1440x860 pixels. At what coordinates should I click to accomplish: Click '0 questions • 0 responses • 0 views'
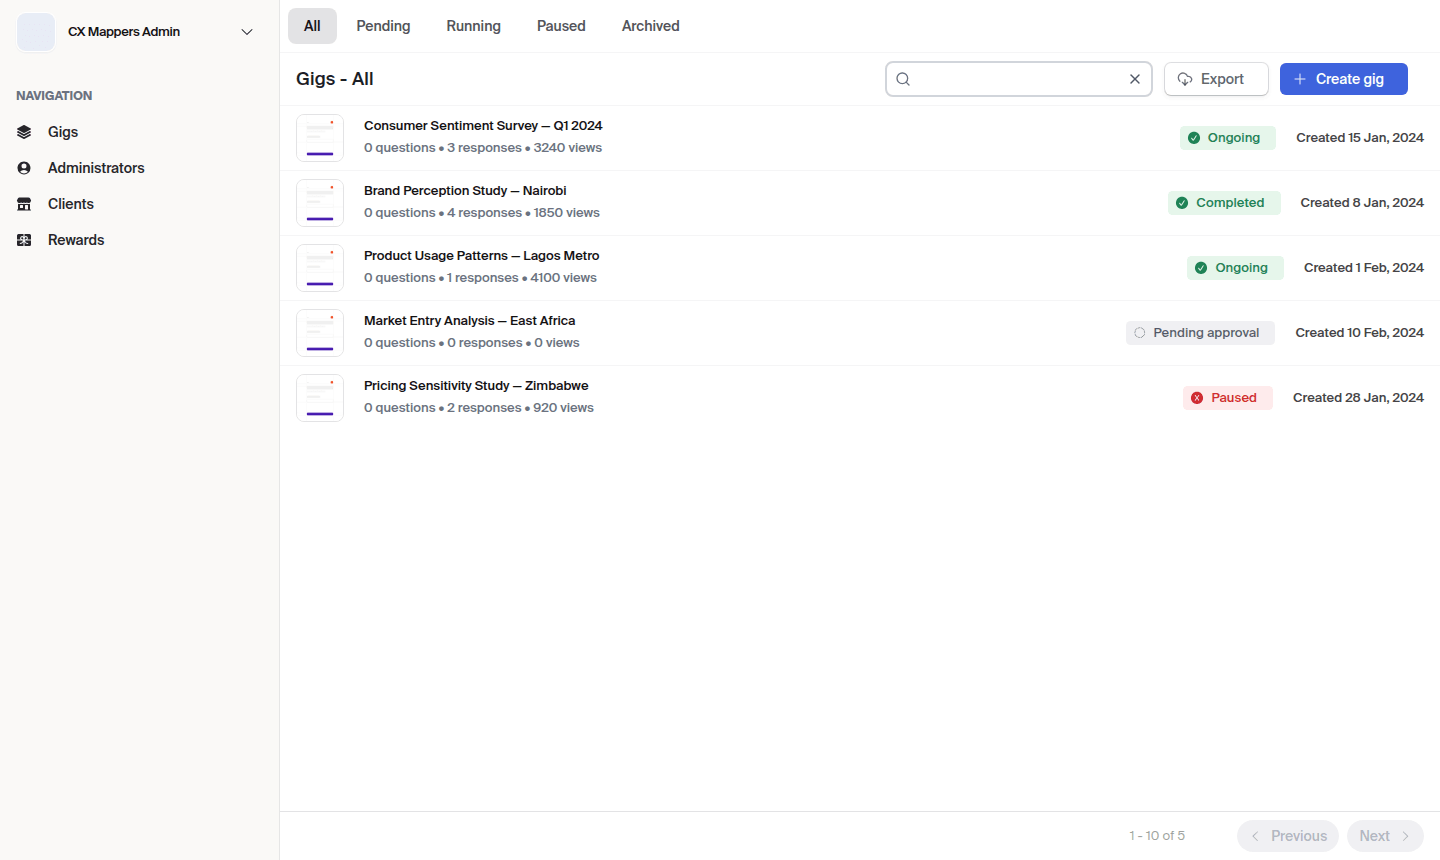[472, 343]
